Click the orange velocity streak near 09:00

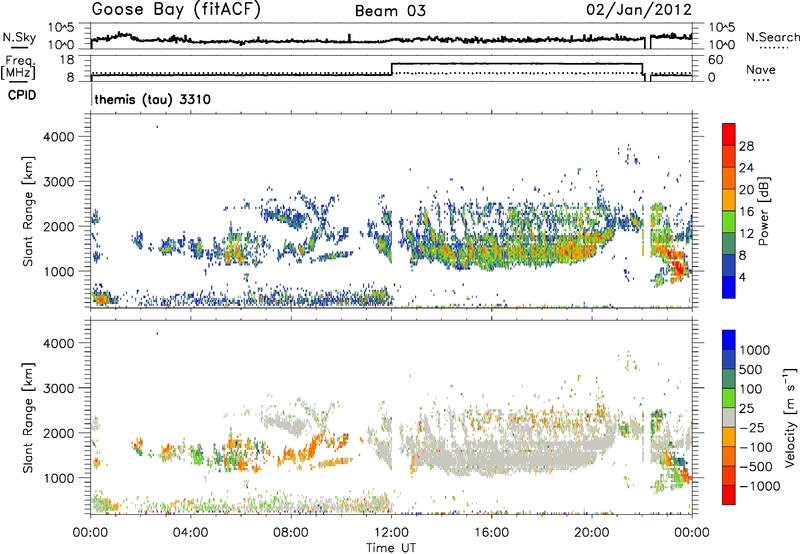(x=312, y=447)
